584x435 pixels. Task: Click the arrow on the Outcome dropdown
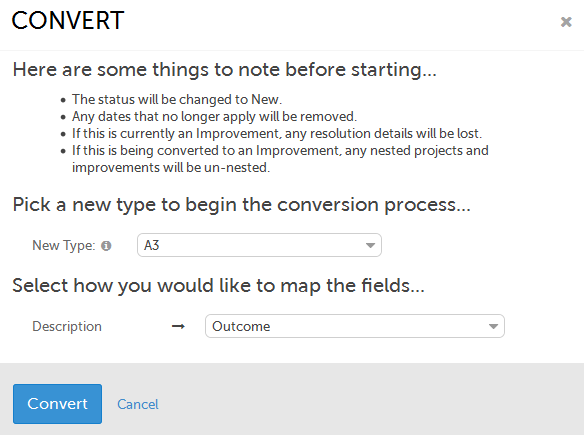click(493, 327)
